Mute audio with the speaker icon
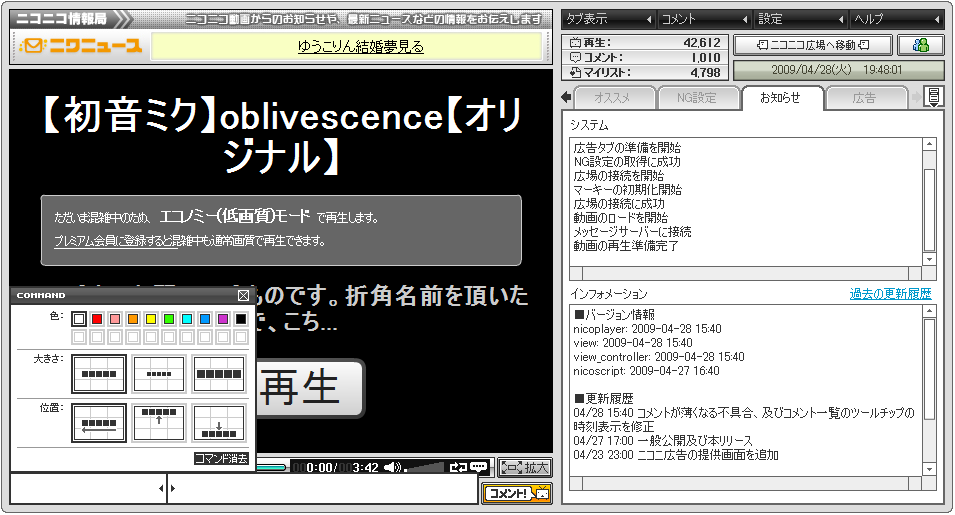This screenshot has height=515, width=955. point(393,468)
